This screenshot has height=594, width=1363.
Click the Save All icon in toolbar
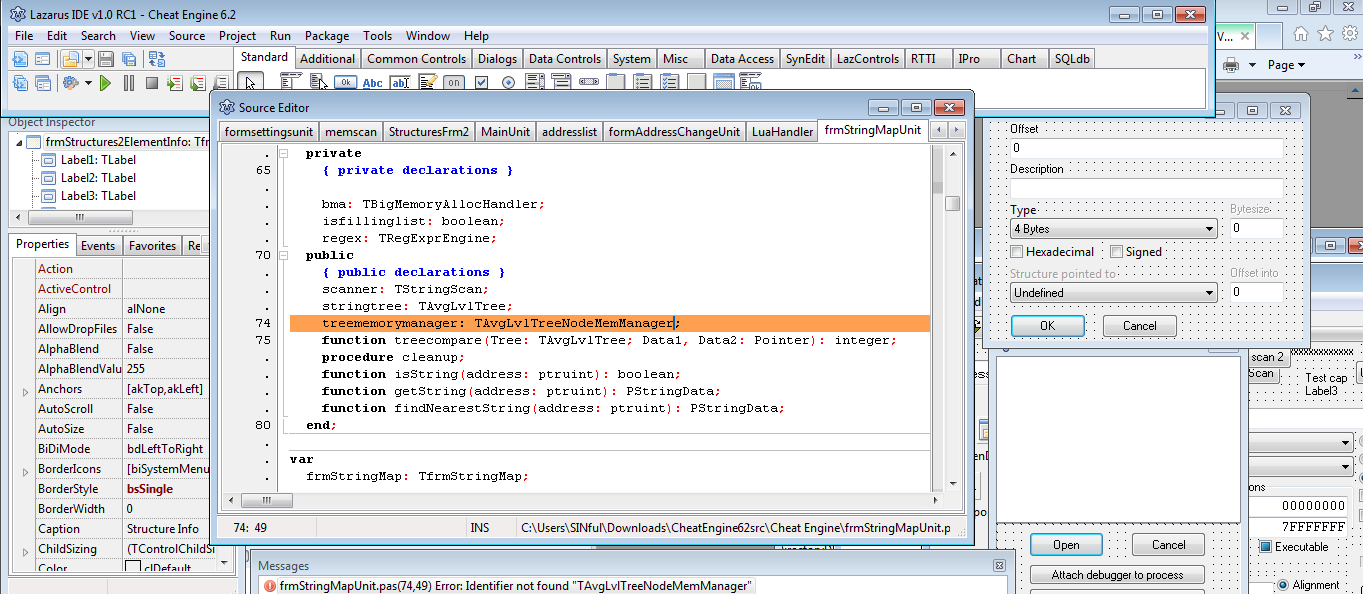pyautogui.click(x=129, y=60)
